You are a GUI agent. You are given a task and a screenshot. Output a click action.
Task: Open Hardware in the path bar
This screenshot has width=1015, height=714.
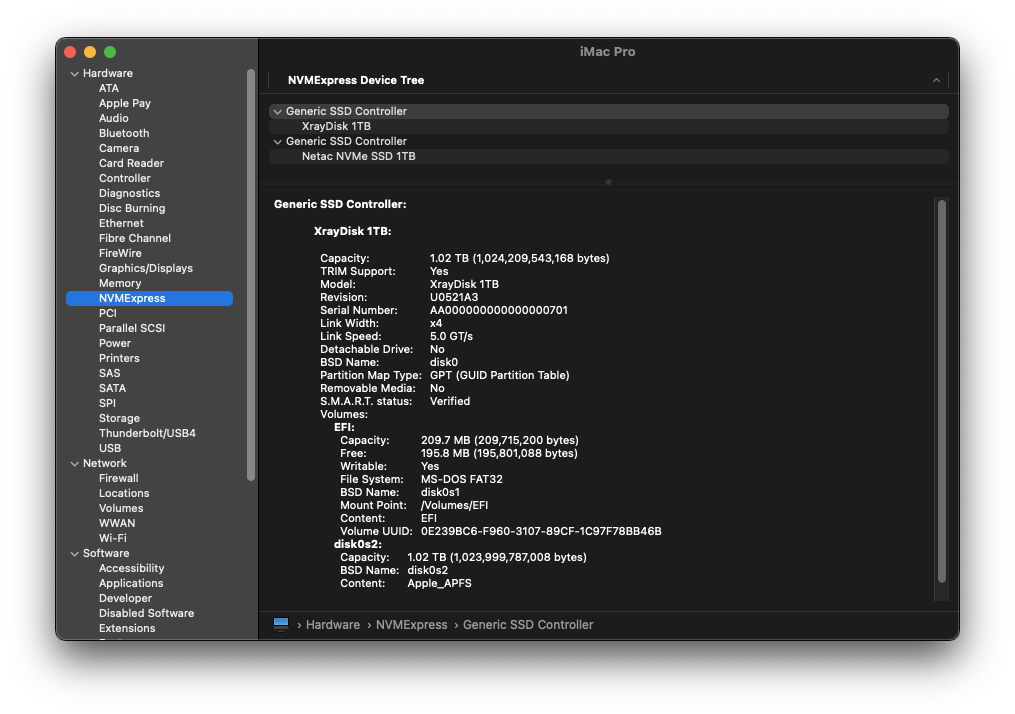pyautogui.click(x=333, y=625)
